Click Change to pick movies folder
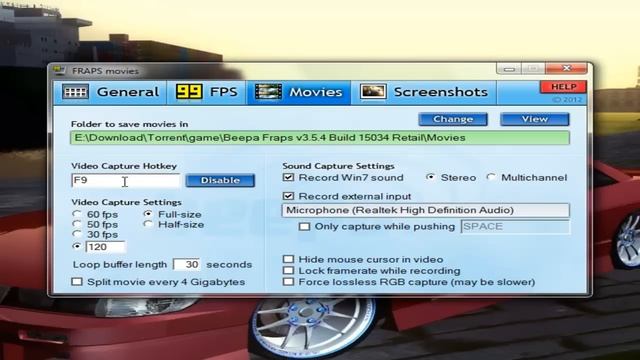The width and height of the screenshot is (640, 360). click(x=453, y=119)
